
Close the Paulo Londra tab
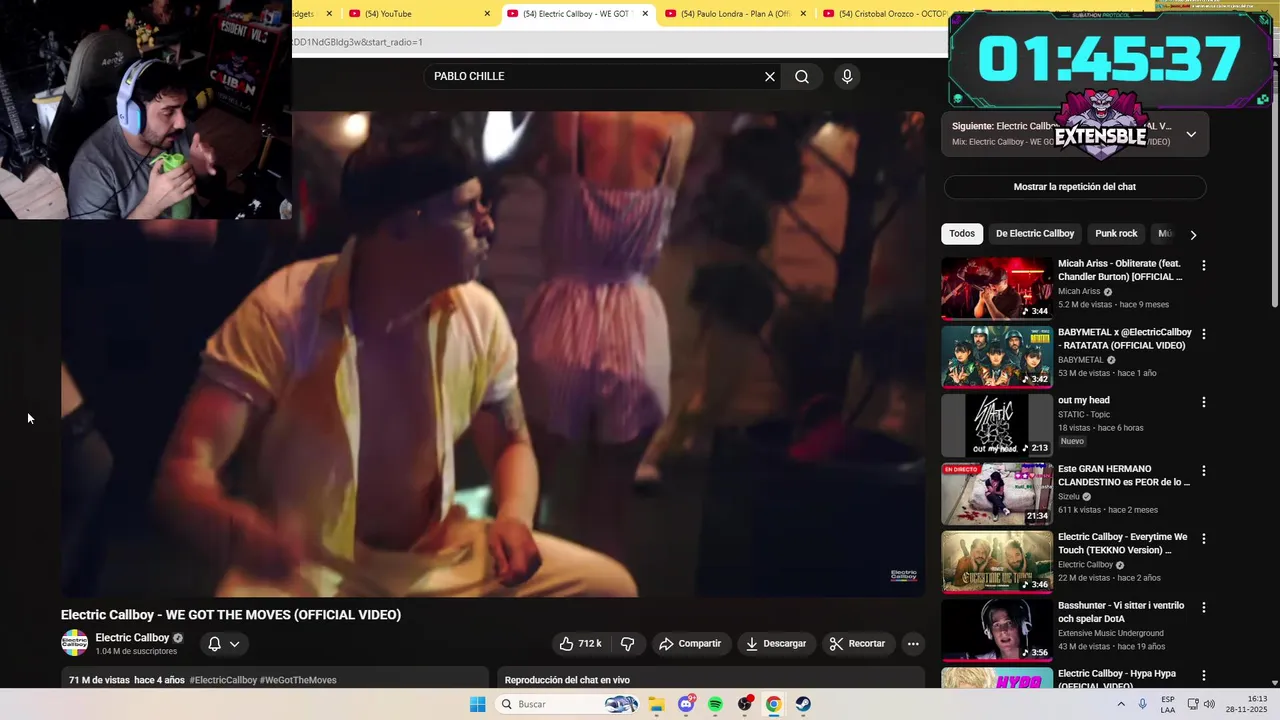pos(803,14)
